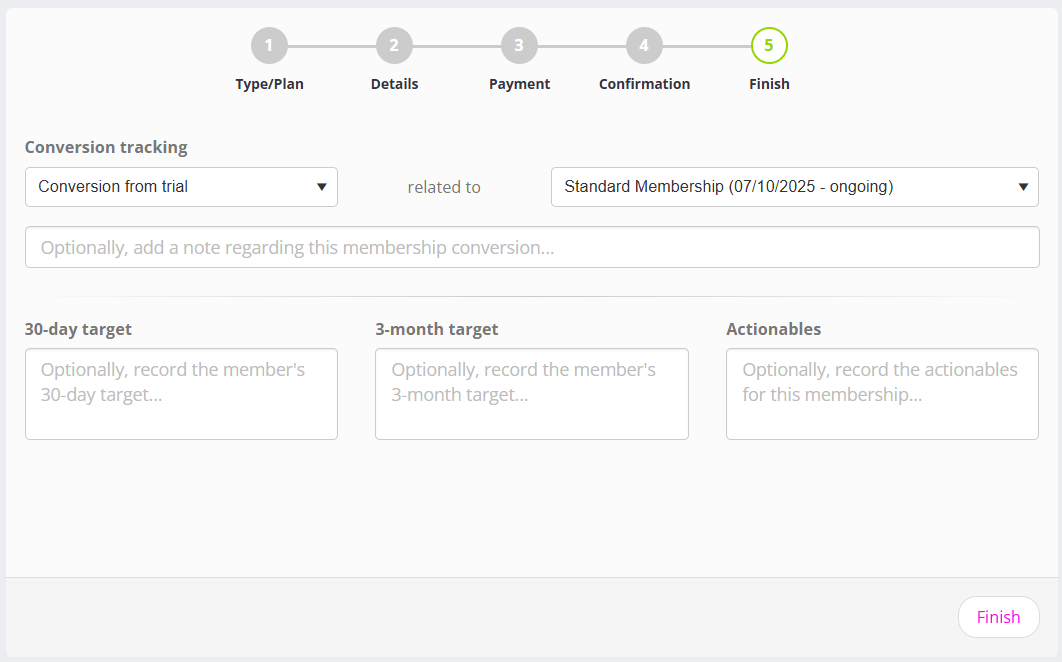
Task: Jump to step 4 circle
Action: click(644, 45)
